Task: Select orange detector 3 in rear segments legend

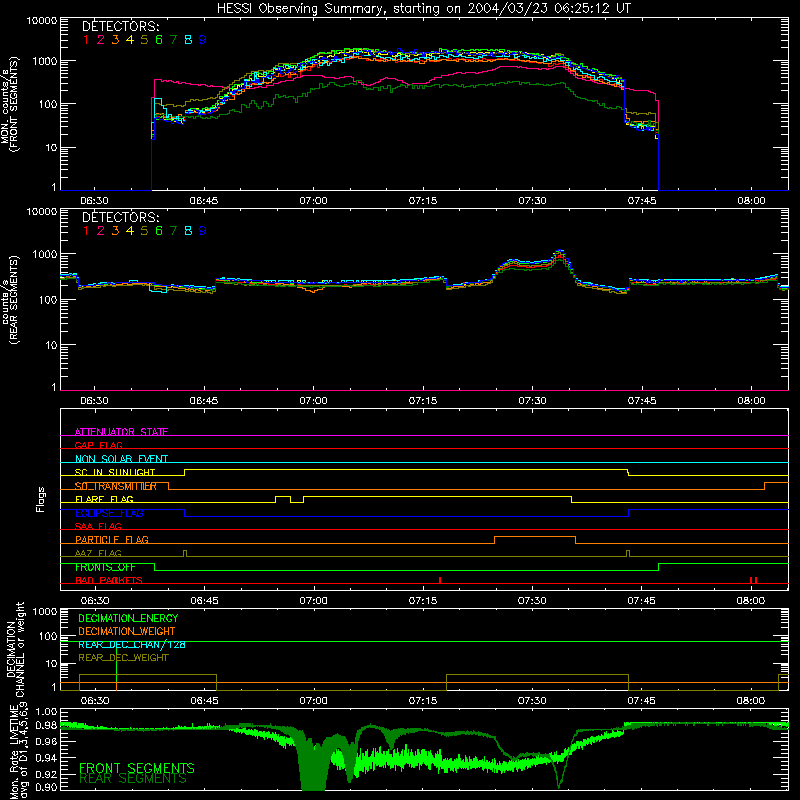Action: coord(115,231)
